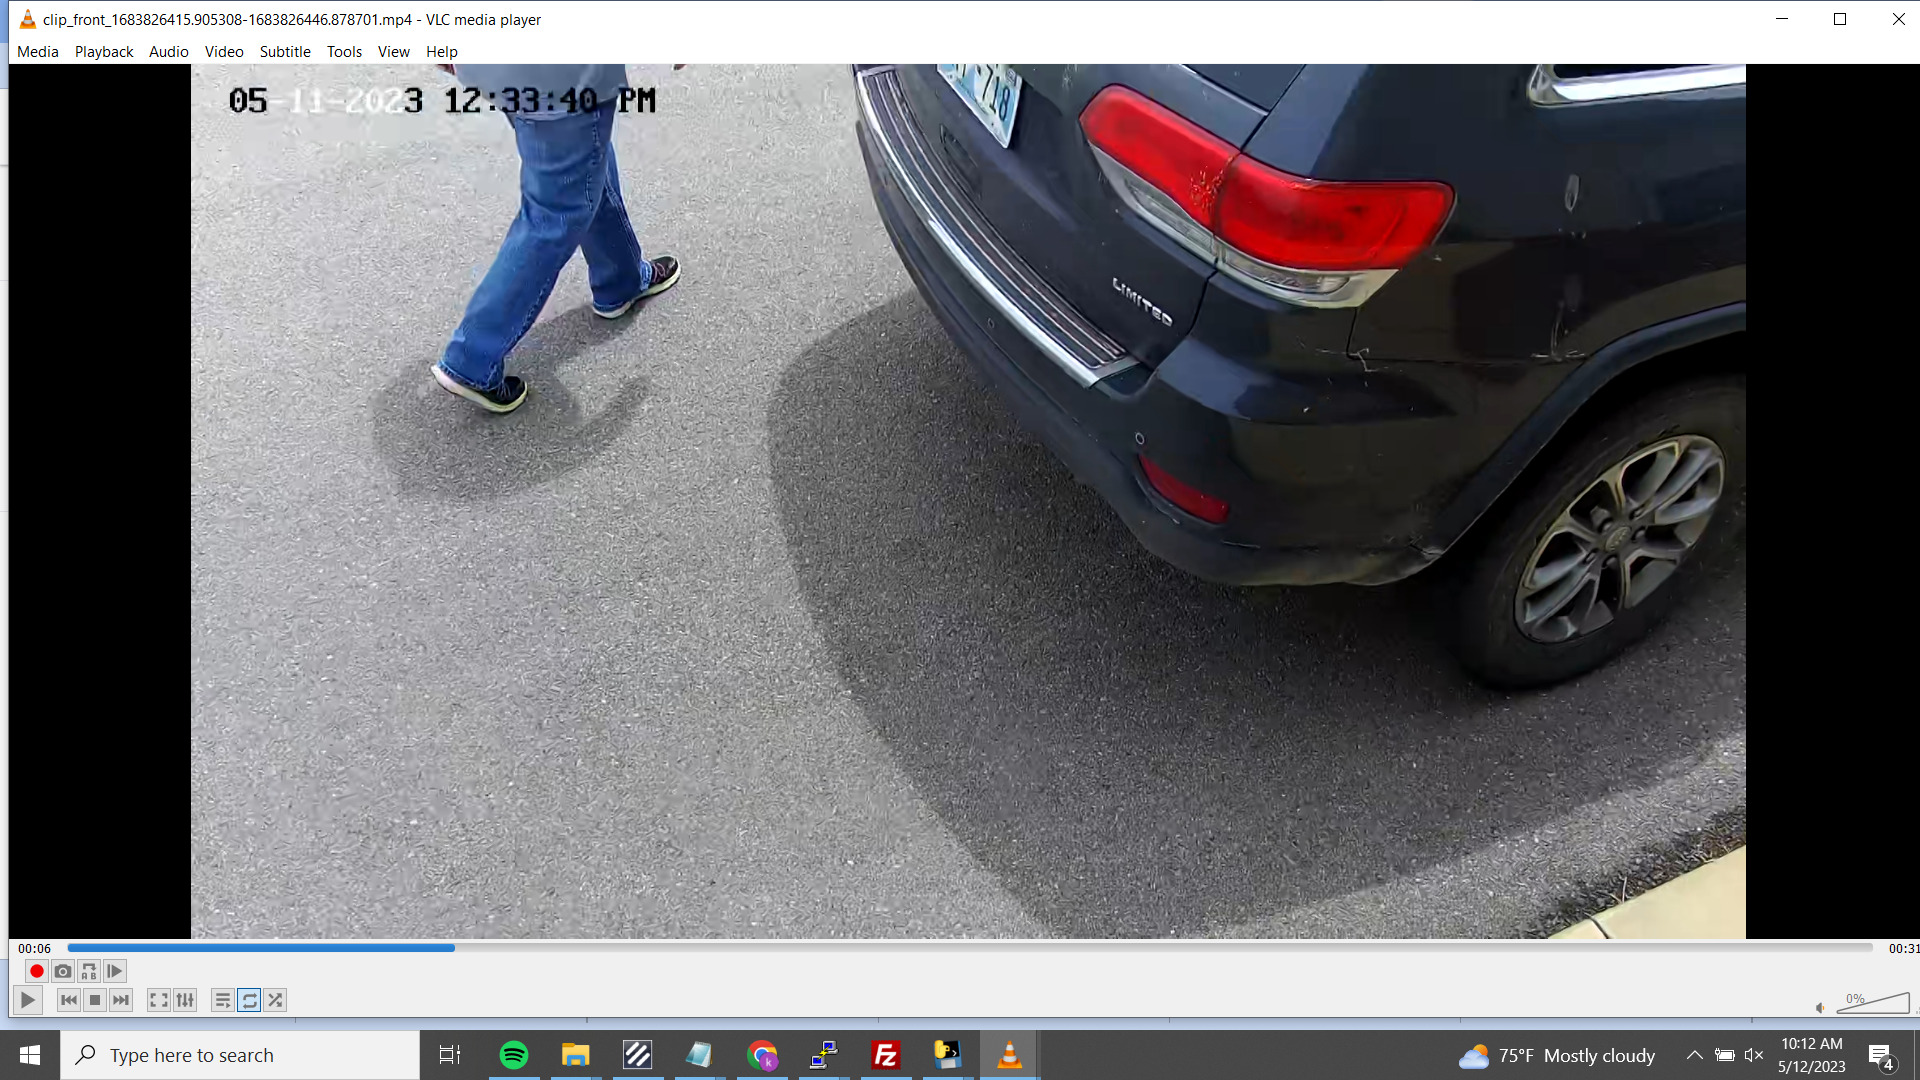This screenshot has height=1080, width=1920.
Task: Skip to previous media
Action: click(x=69, y=1000)
